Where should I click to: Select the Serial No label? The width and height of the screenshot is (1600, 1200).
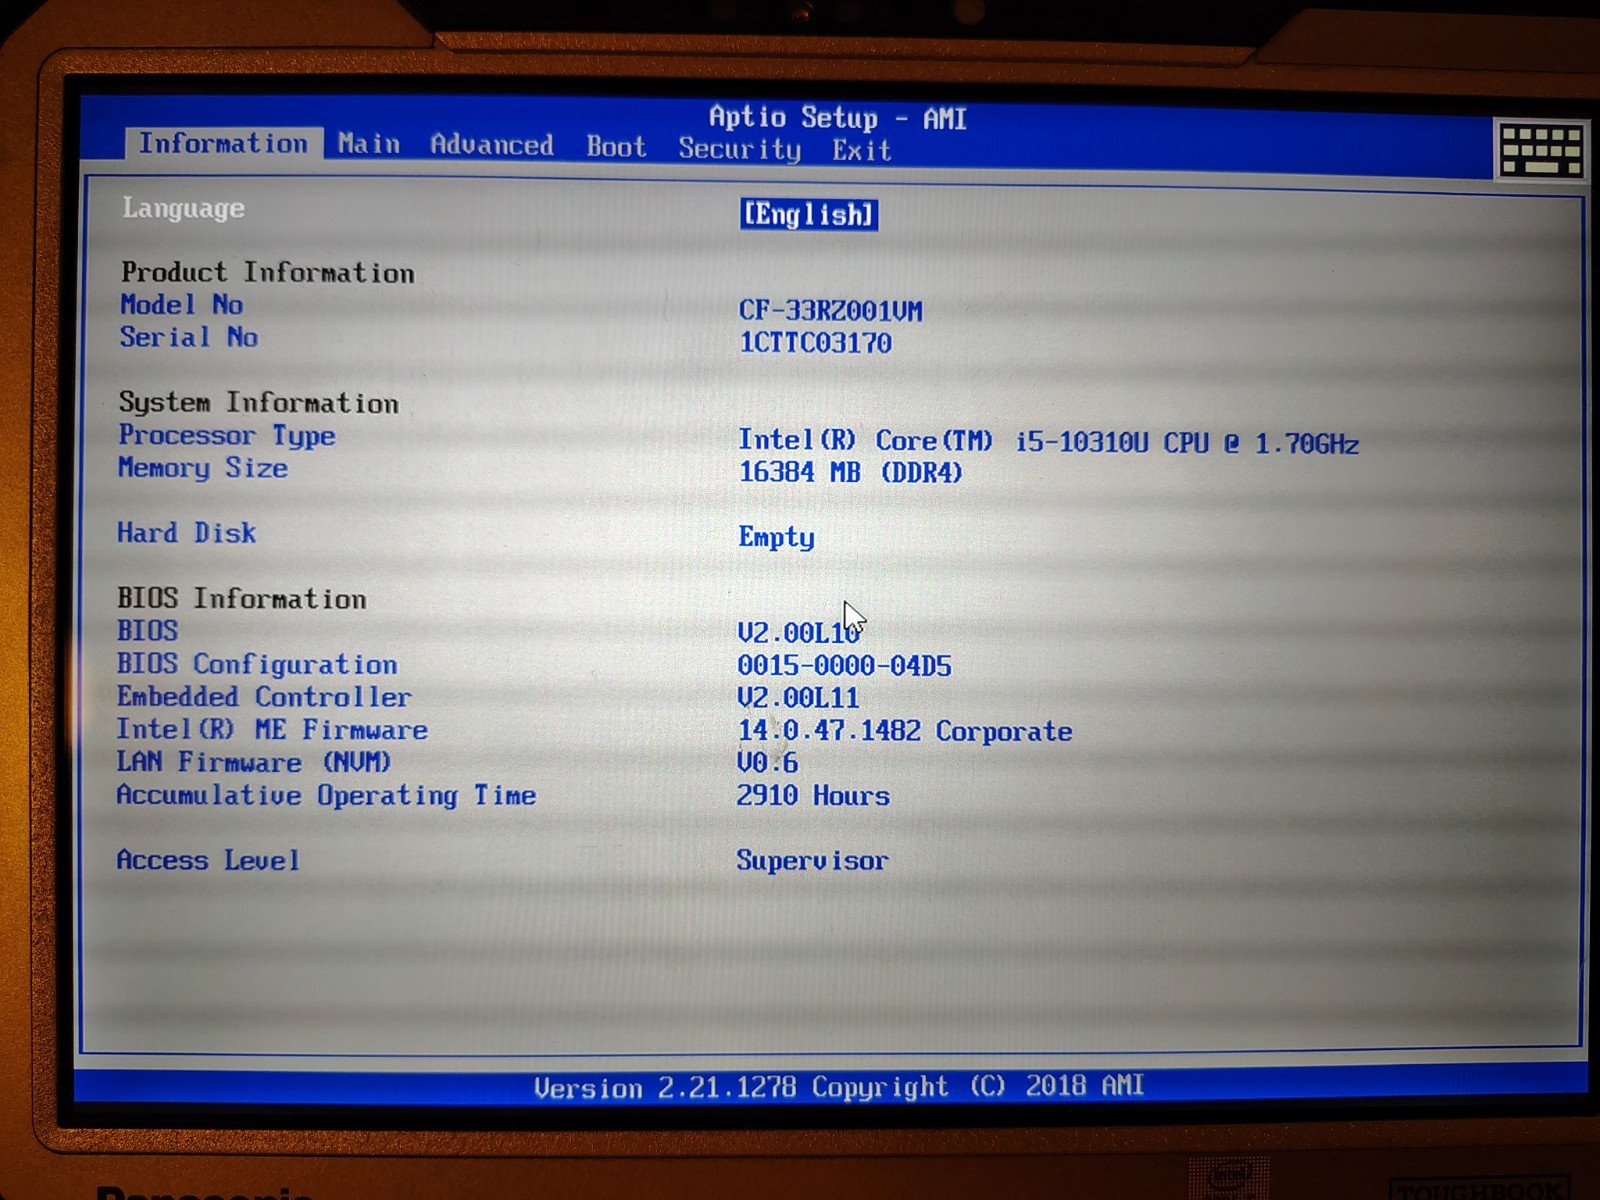pyautogui.click(x=188, y=337)
